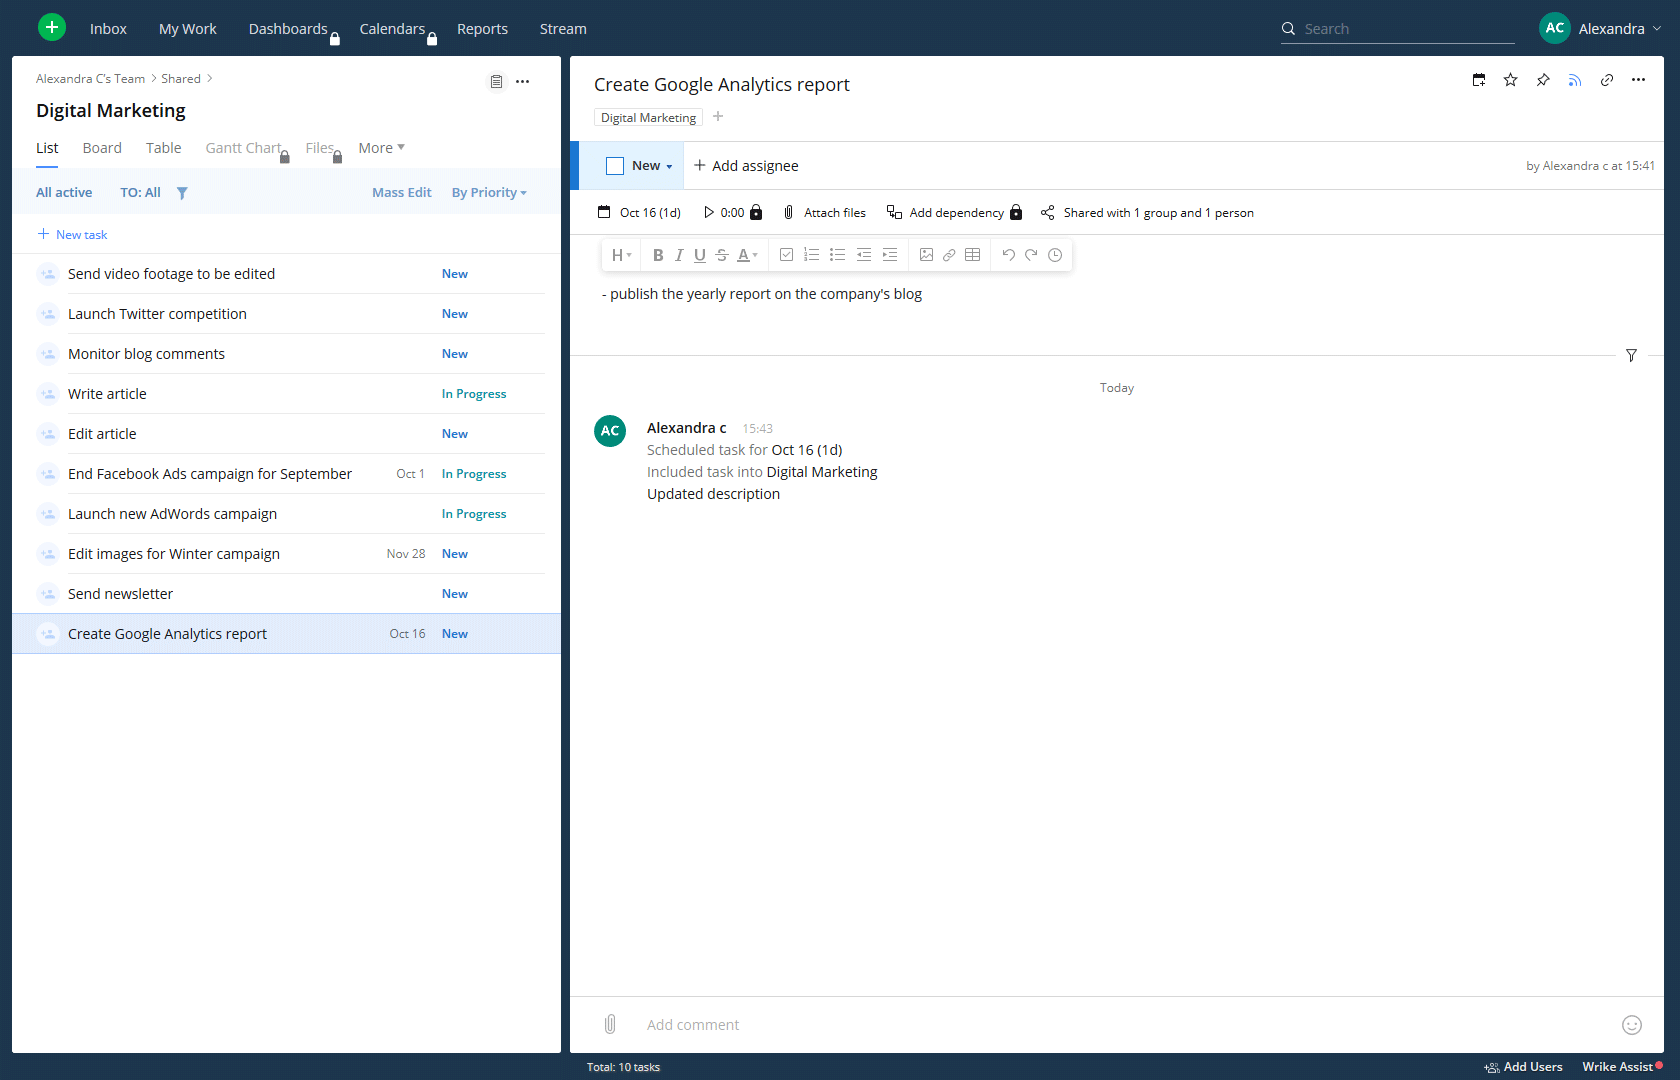Image resolution: width=1680 pixels, height=1080 pixels.
Task: Open the Reports menu item
Action: coord(482,28)
